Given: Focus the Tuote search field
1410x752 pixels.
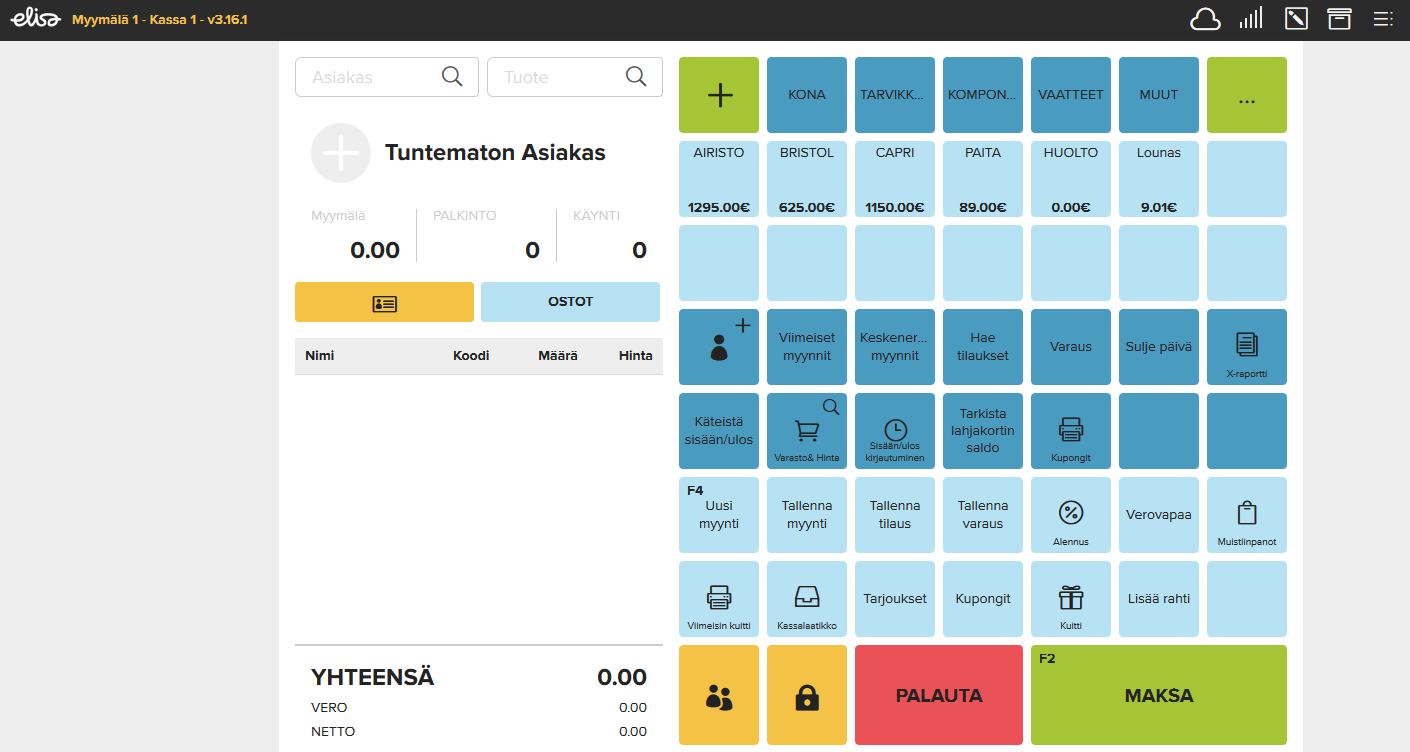Looking at the screenshot, I should 575,77.
